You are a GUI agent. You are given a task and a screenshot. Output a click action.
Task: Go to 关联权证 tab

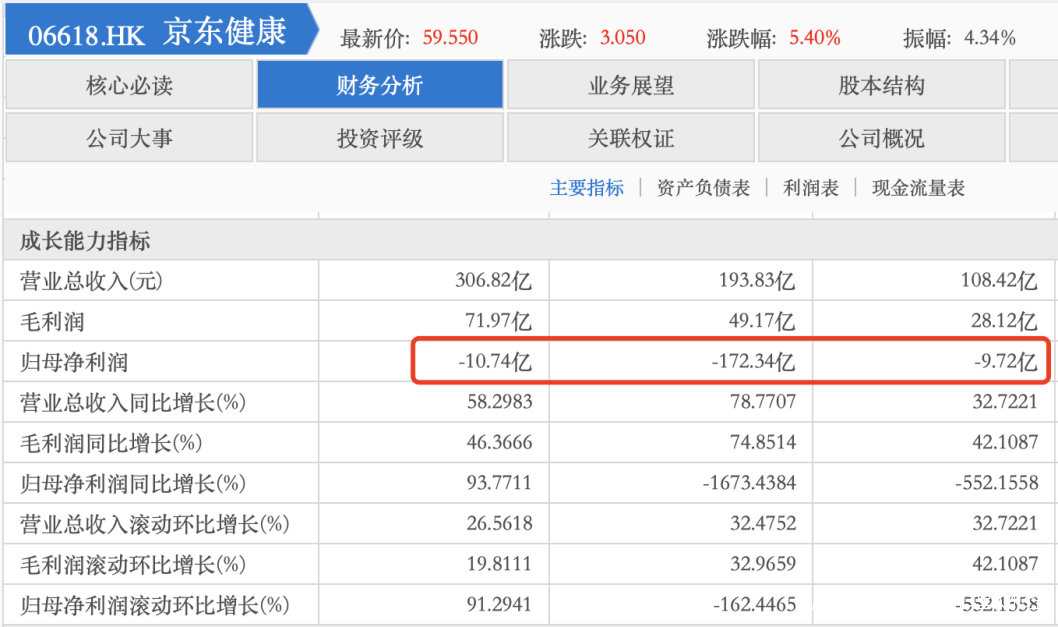click(x=631, y=138)
